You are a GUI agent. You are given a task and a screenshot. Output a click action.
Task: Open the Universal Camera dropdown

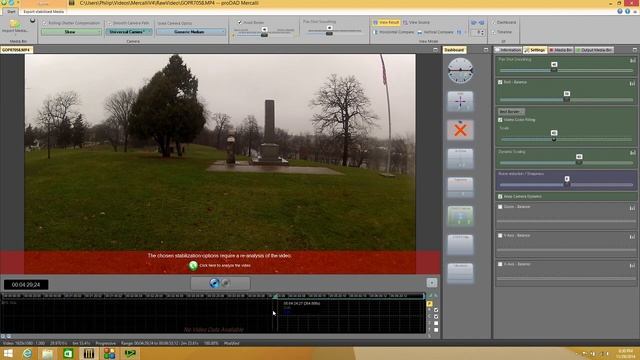129,32
